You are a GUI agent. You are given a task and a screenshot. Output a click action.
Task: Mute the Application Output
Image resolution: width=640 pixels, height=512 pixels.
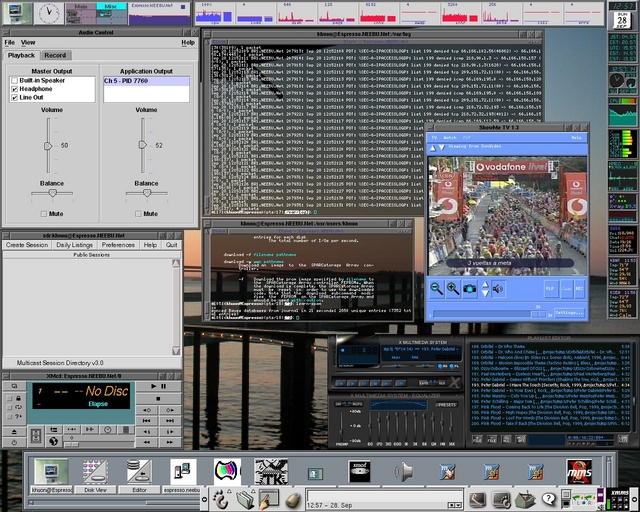138,214
